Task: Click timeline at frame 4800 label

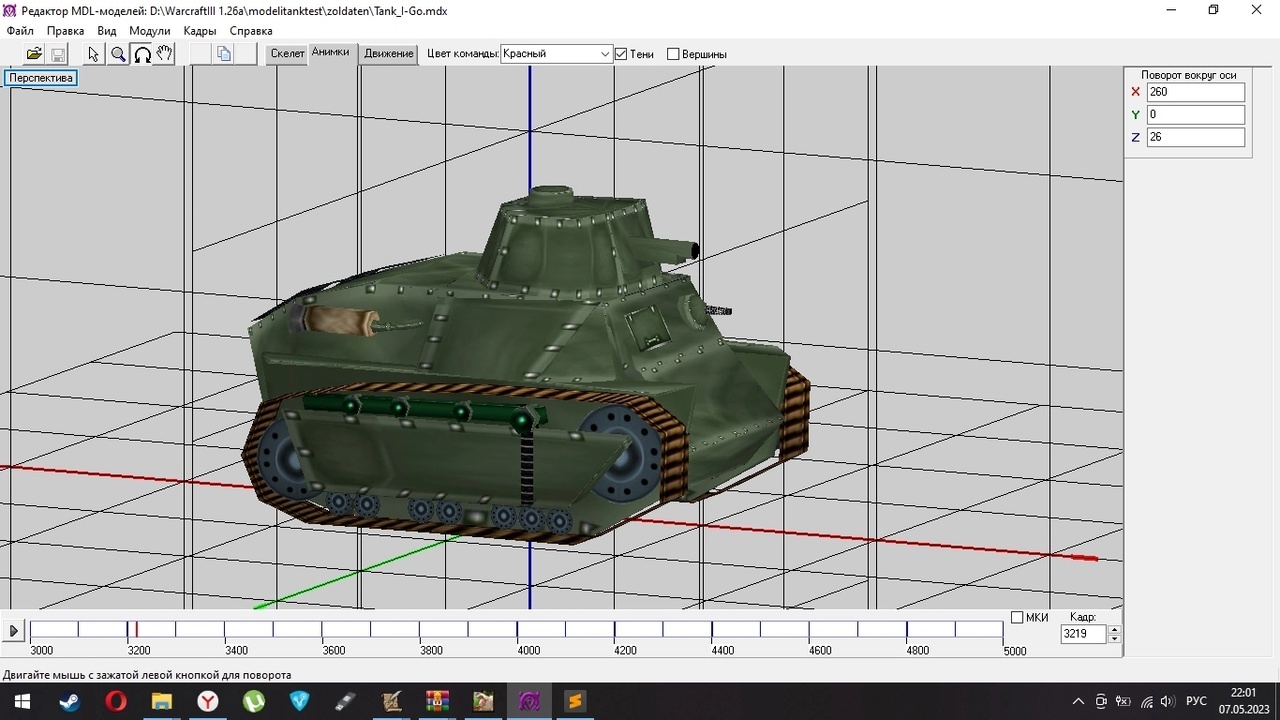Action: [917, 651]
